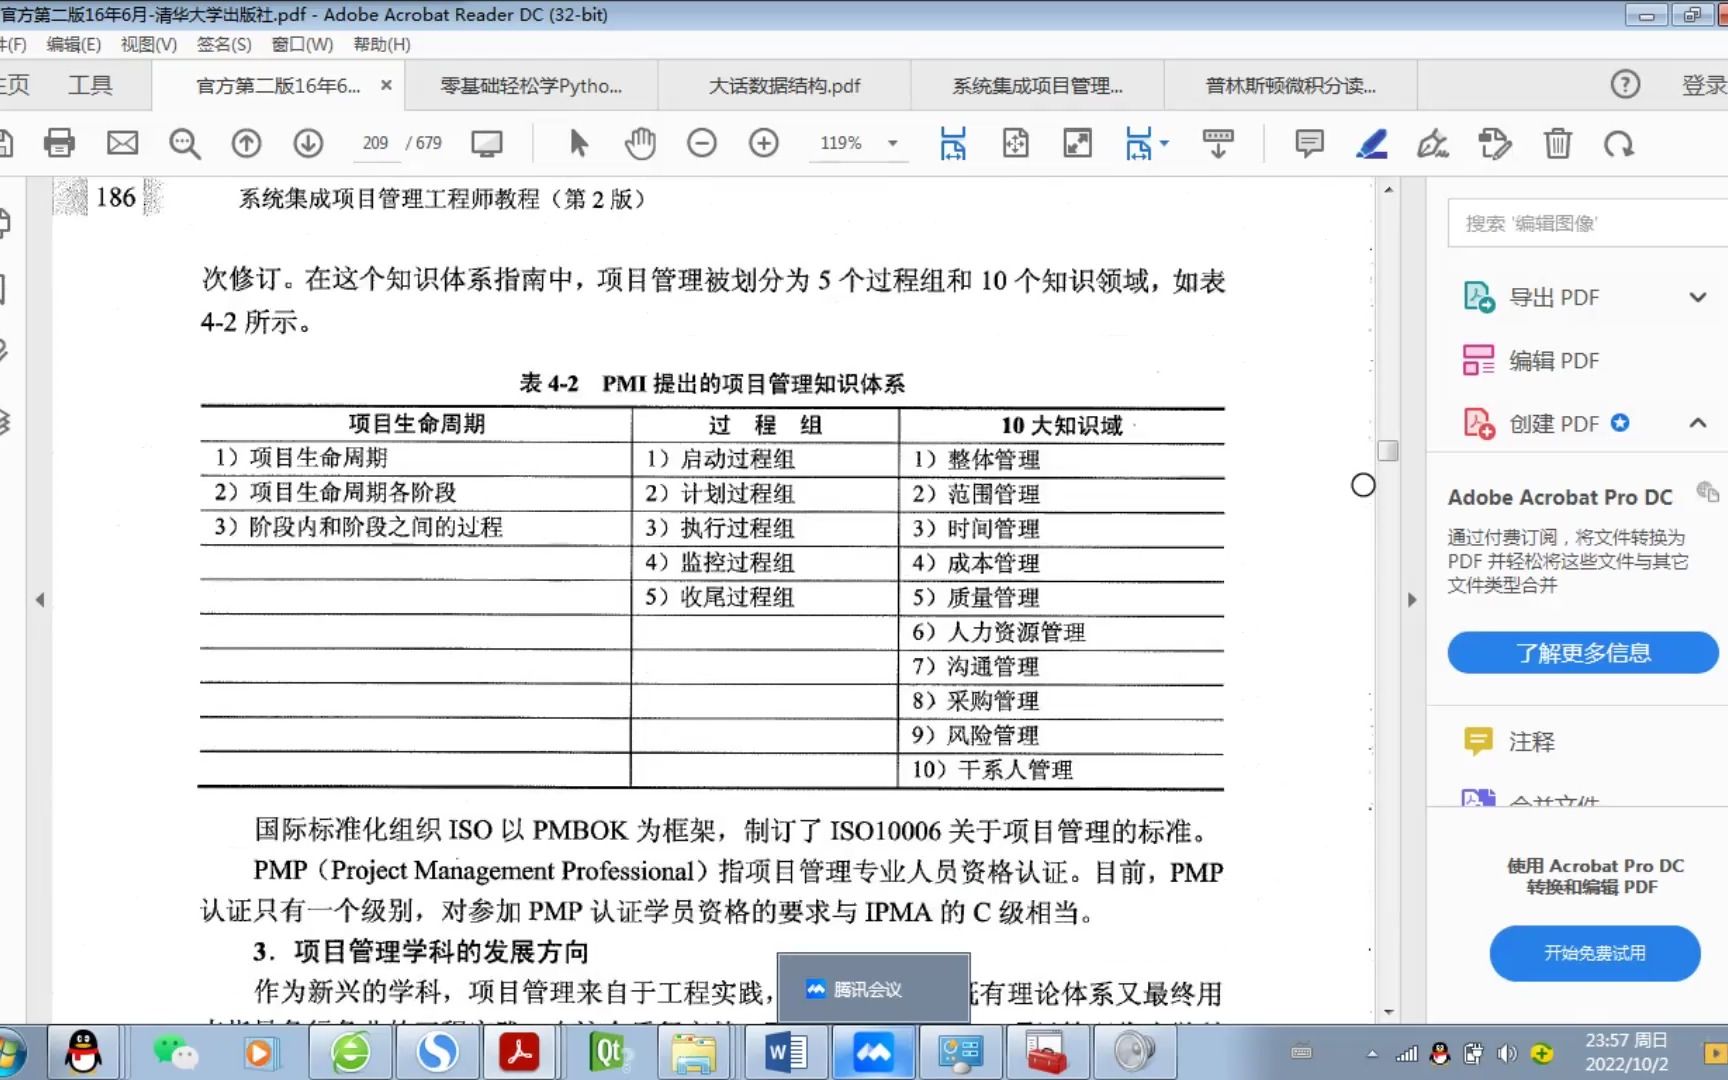Mute system volume via speaker tray icon
The height and width of the screenshot is (1080, 1728).
(x=1508, y=1052)
